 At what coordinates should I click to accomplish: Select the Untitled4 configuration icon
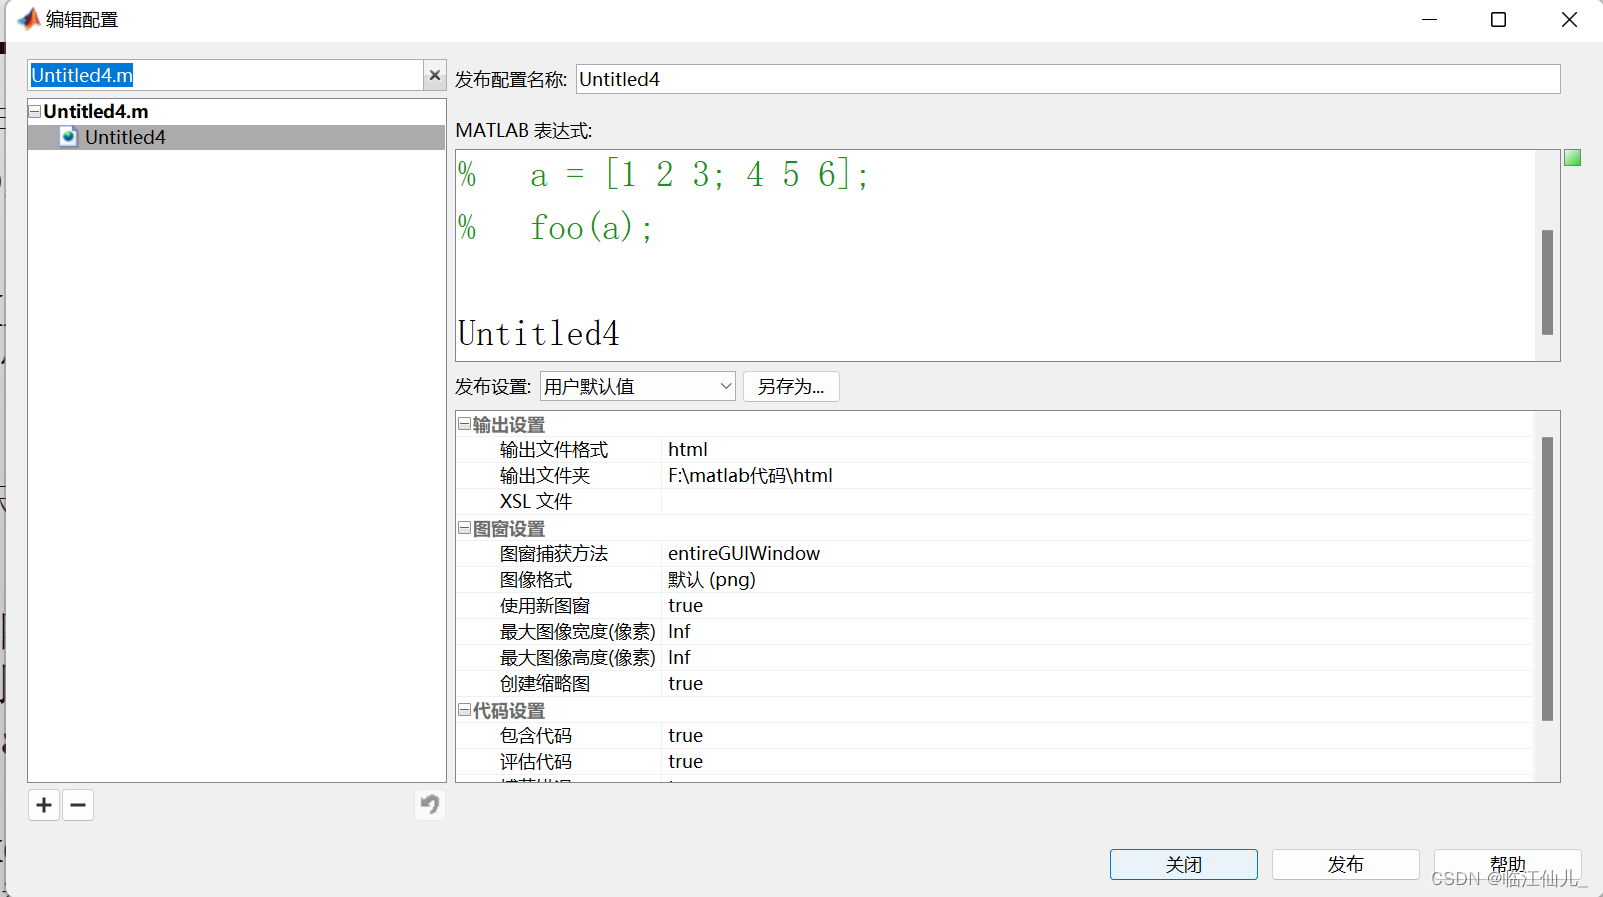pyautogui.click(x=68, y=137)
